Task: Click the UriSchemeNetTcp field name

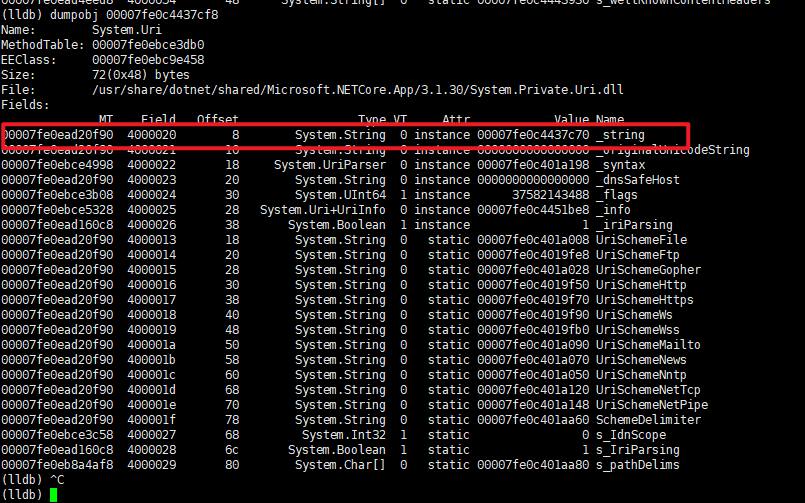Action: (x=648, y=390)
